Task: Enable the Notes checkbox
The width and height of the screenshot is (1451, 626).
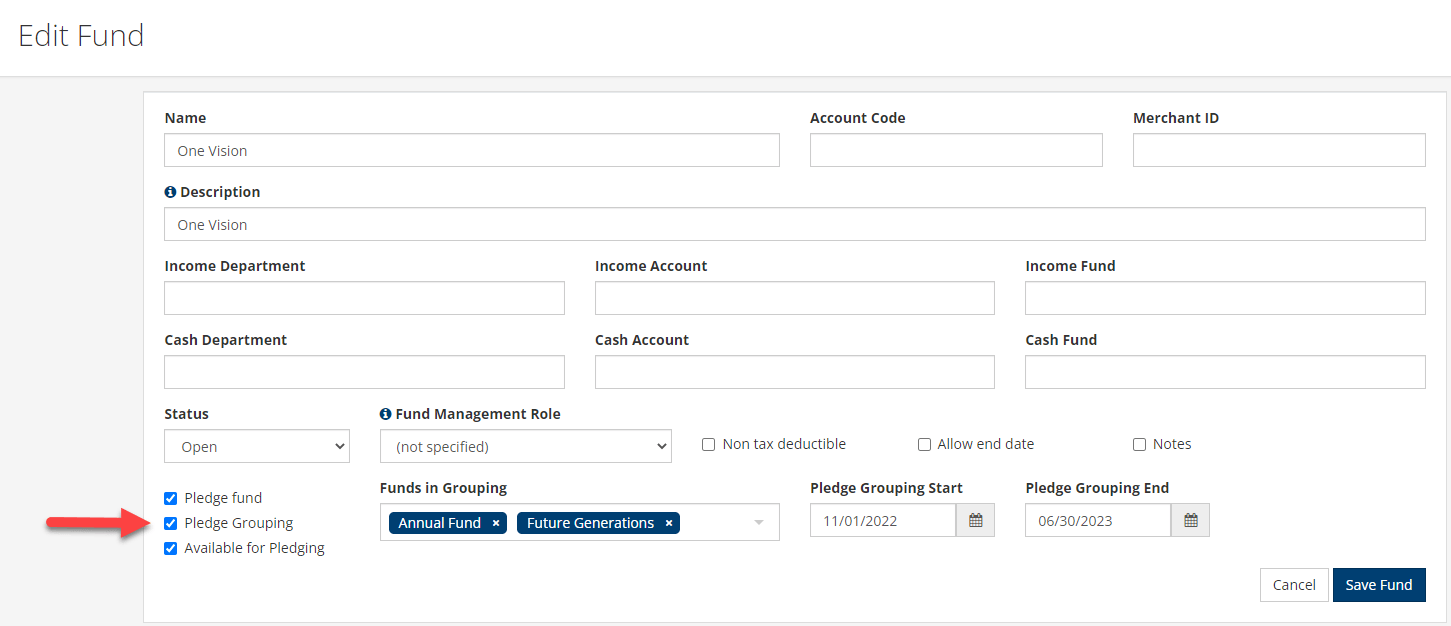Action: tap(1139, 444)
